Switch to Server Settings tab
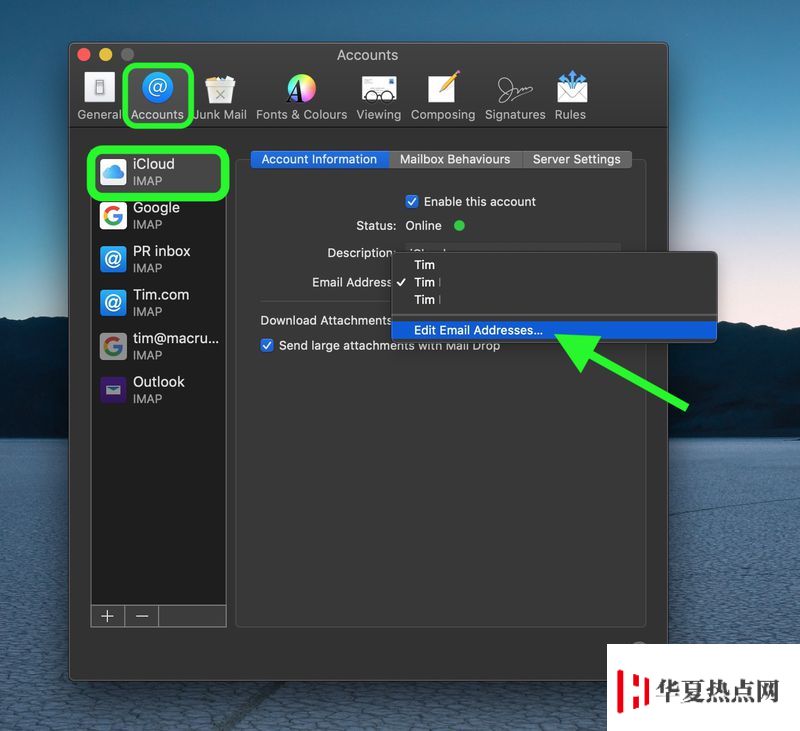This screenshot has height=731, width=800. pyautogui.click(x=577, y=159)
